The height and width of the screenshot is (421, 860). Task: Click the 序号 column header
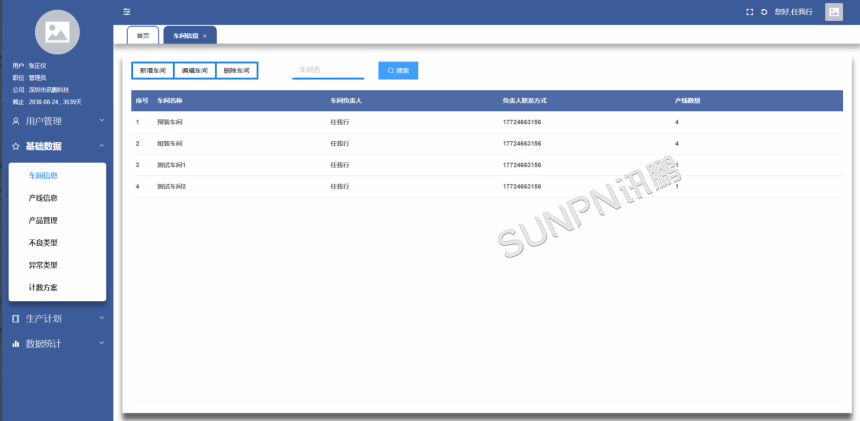point(142,101)
